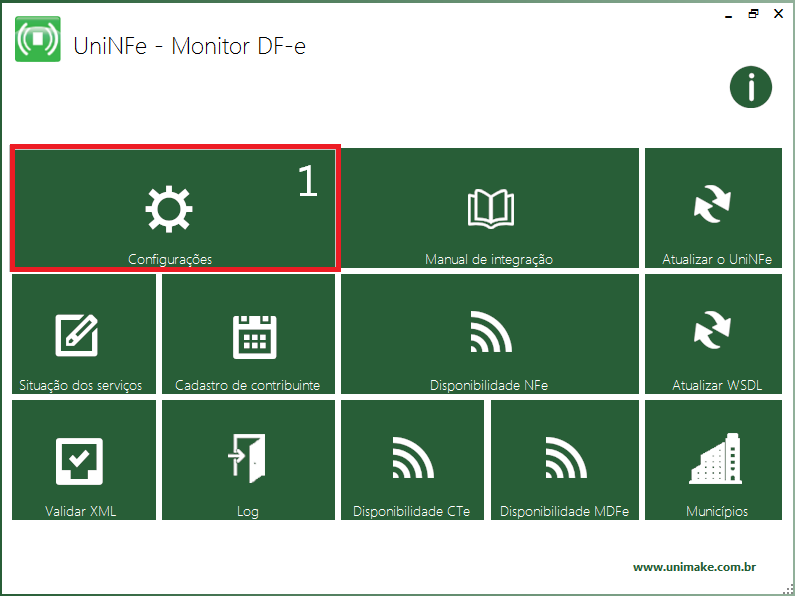Viewport: 795px width, 596px height.
Task: Open the Configurações gear tile
Action: (x=174, y=208)
